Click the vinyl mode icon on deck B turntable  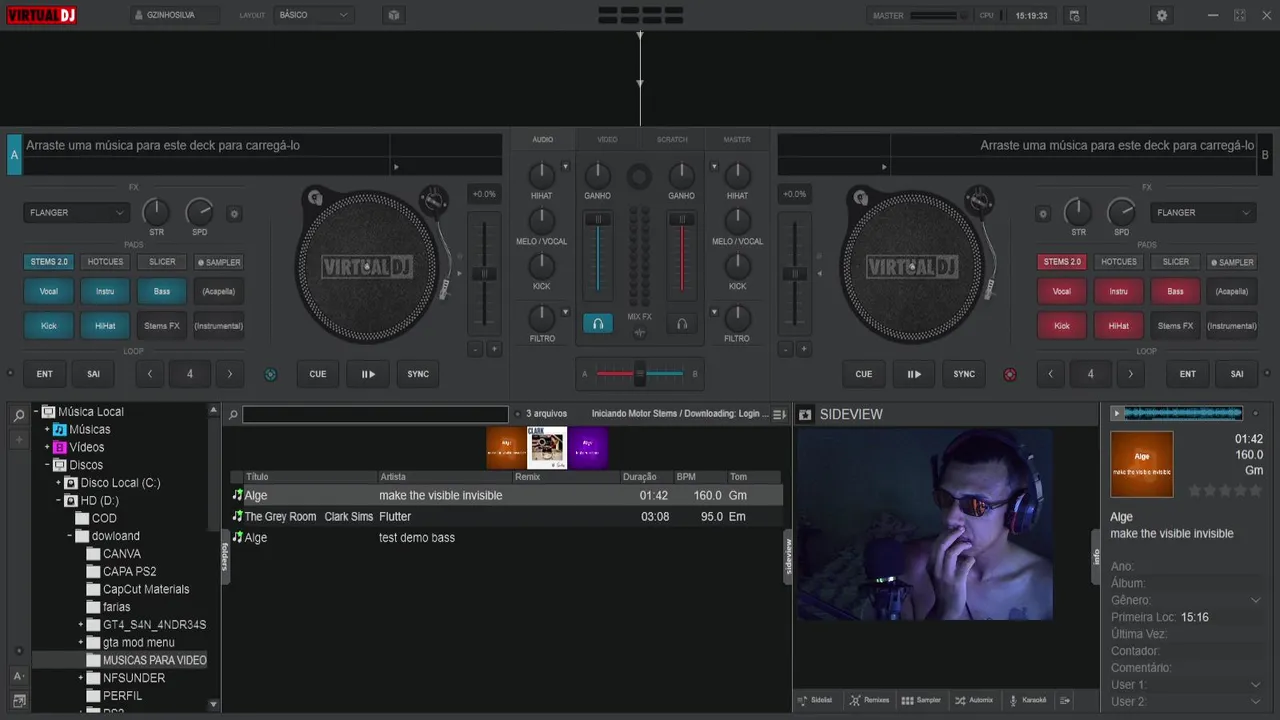coord(860,197)
